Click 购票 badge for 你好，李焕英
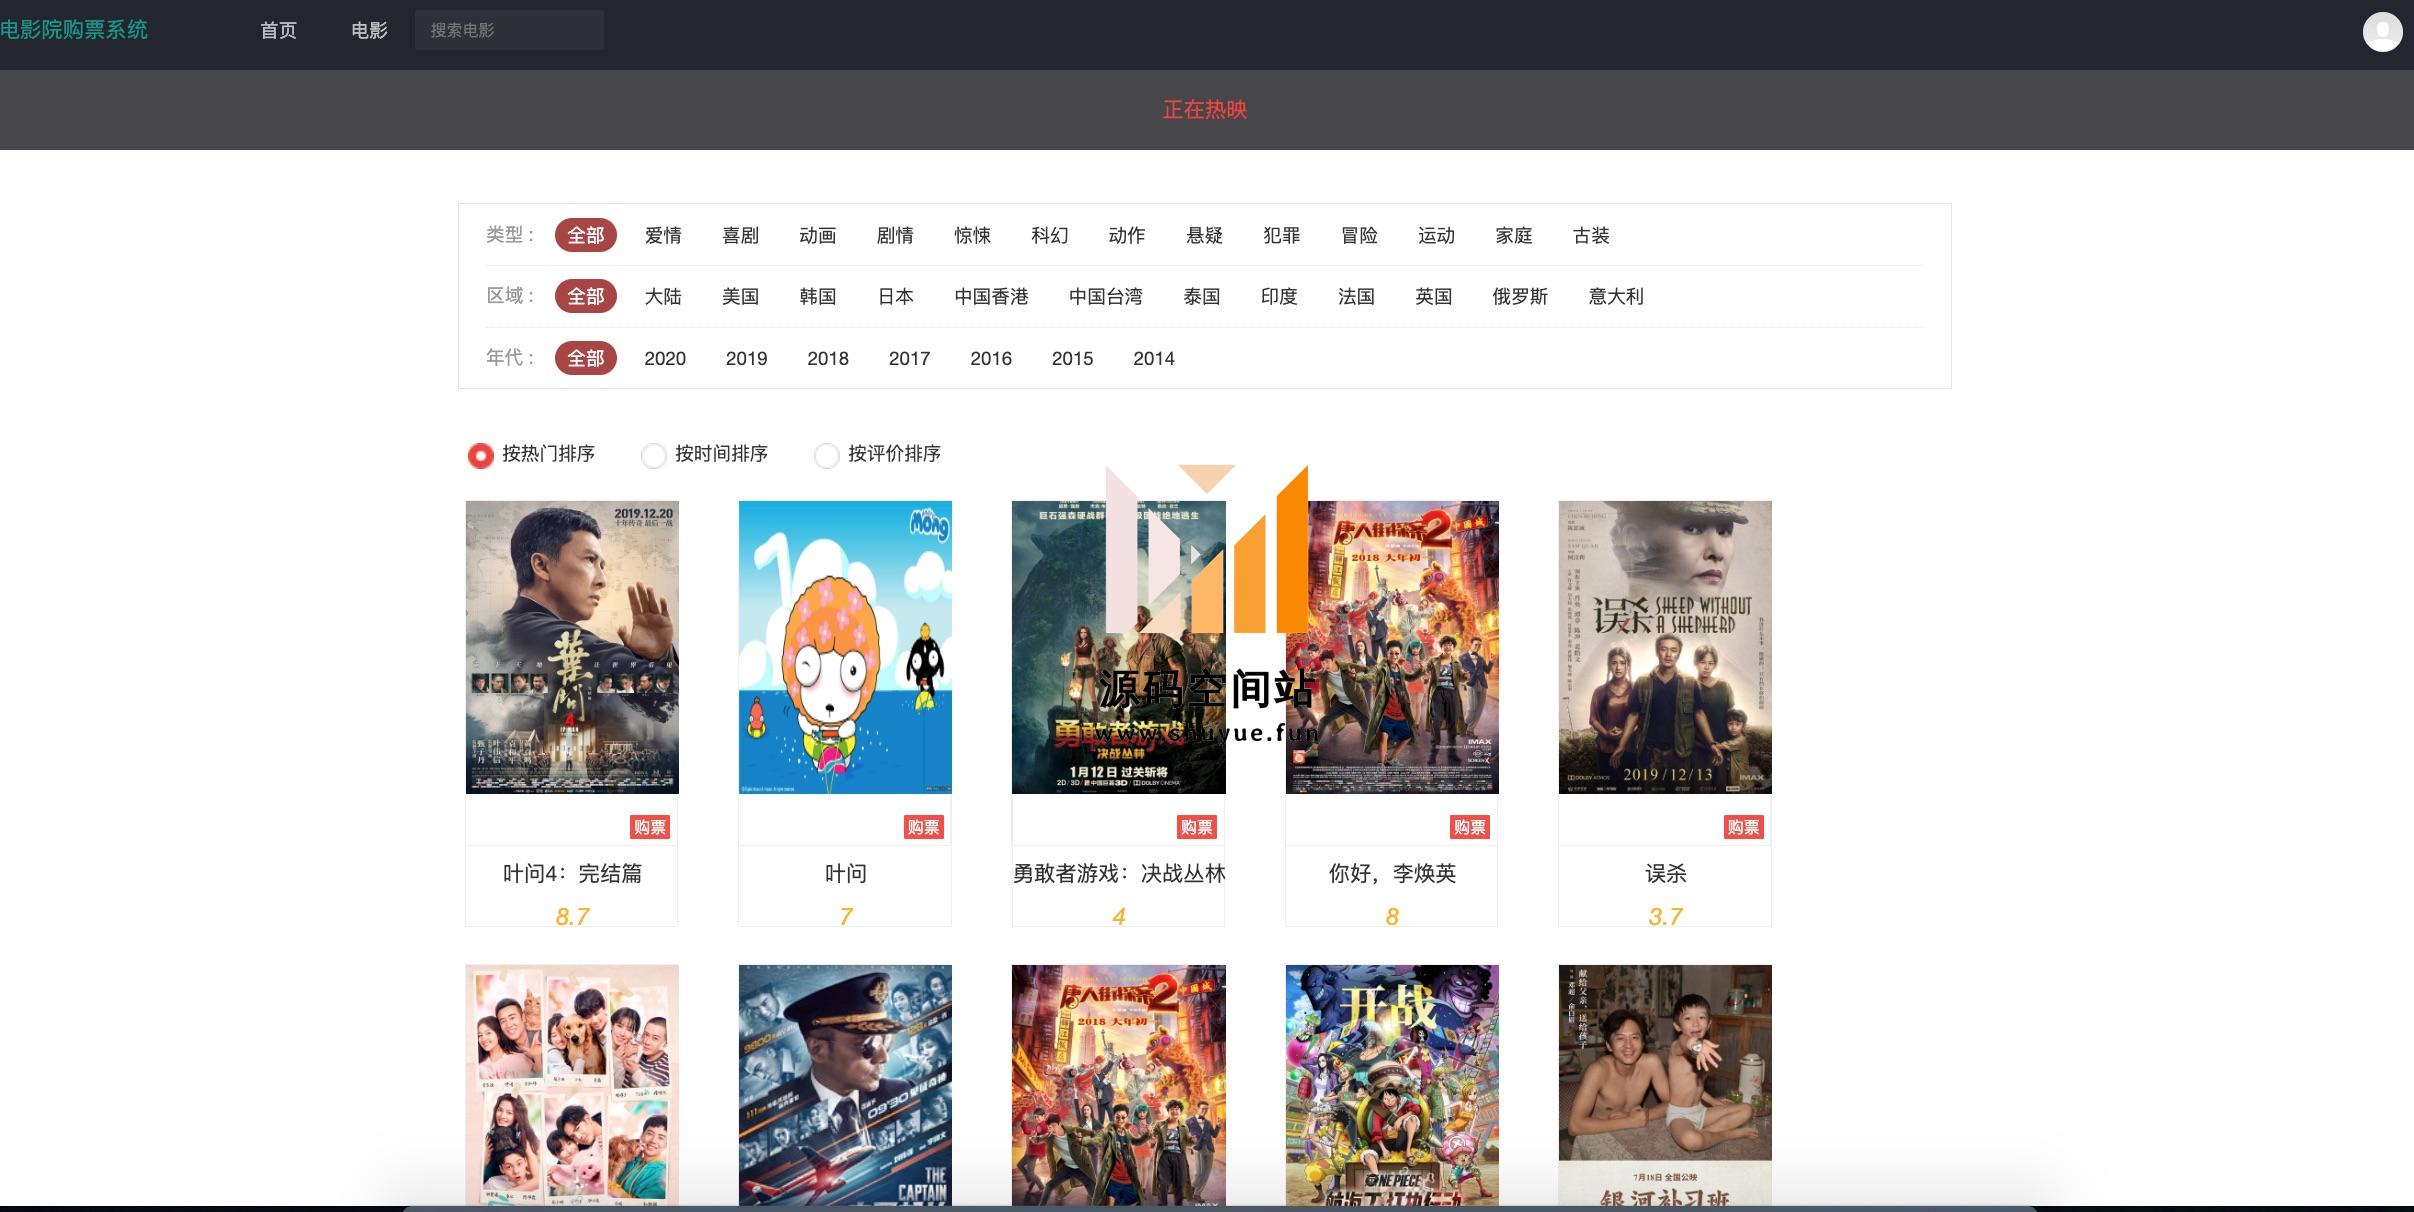This screenshot has height=1212, width=2414. click(1469, 827)
